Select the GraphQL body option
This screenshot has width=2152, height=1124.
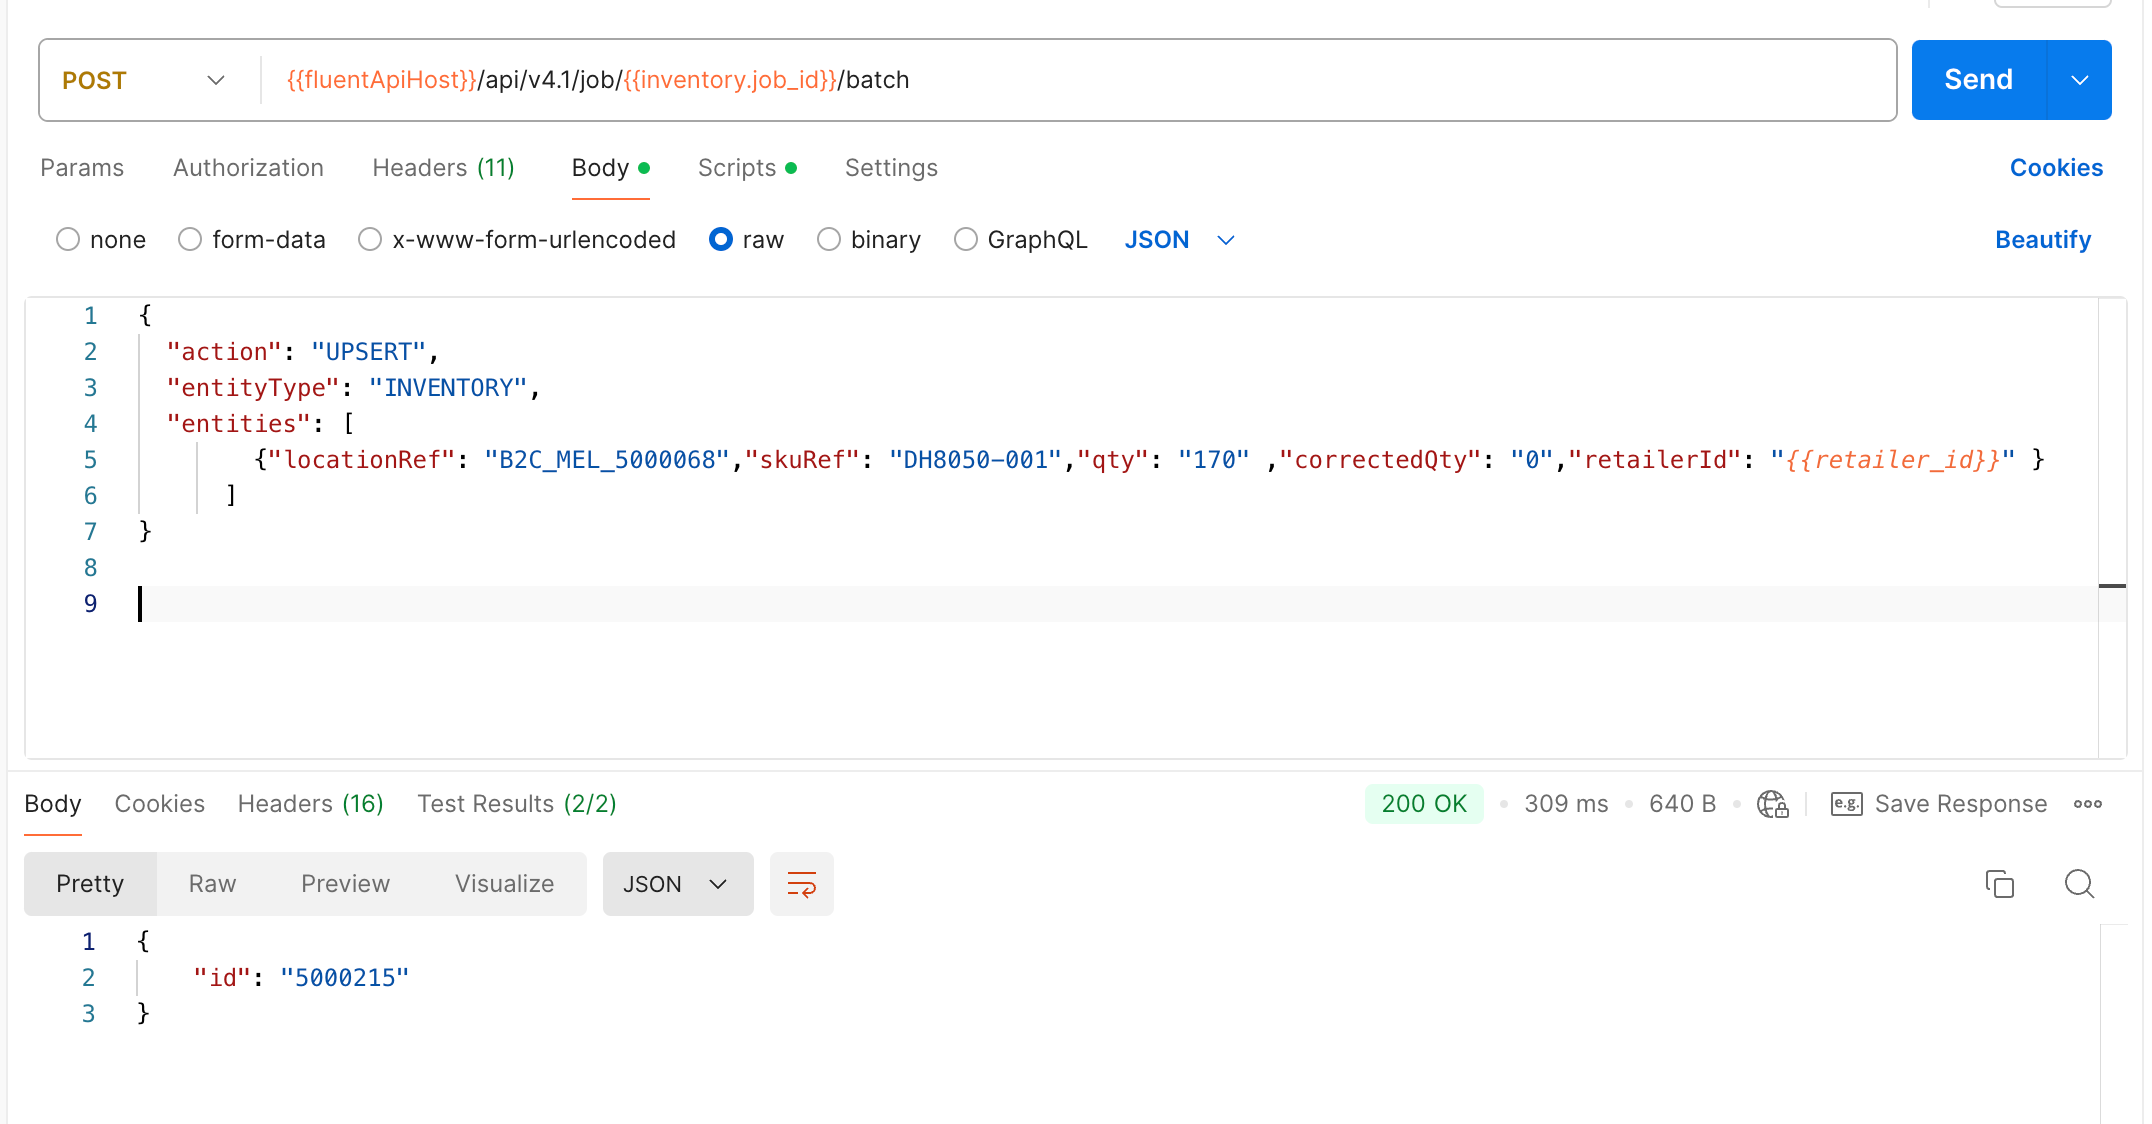(x=965, y=240)
